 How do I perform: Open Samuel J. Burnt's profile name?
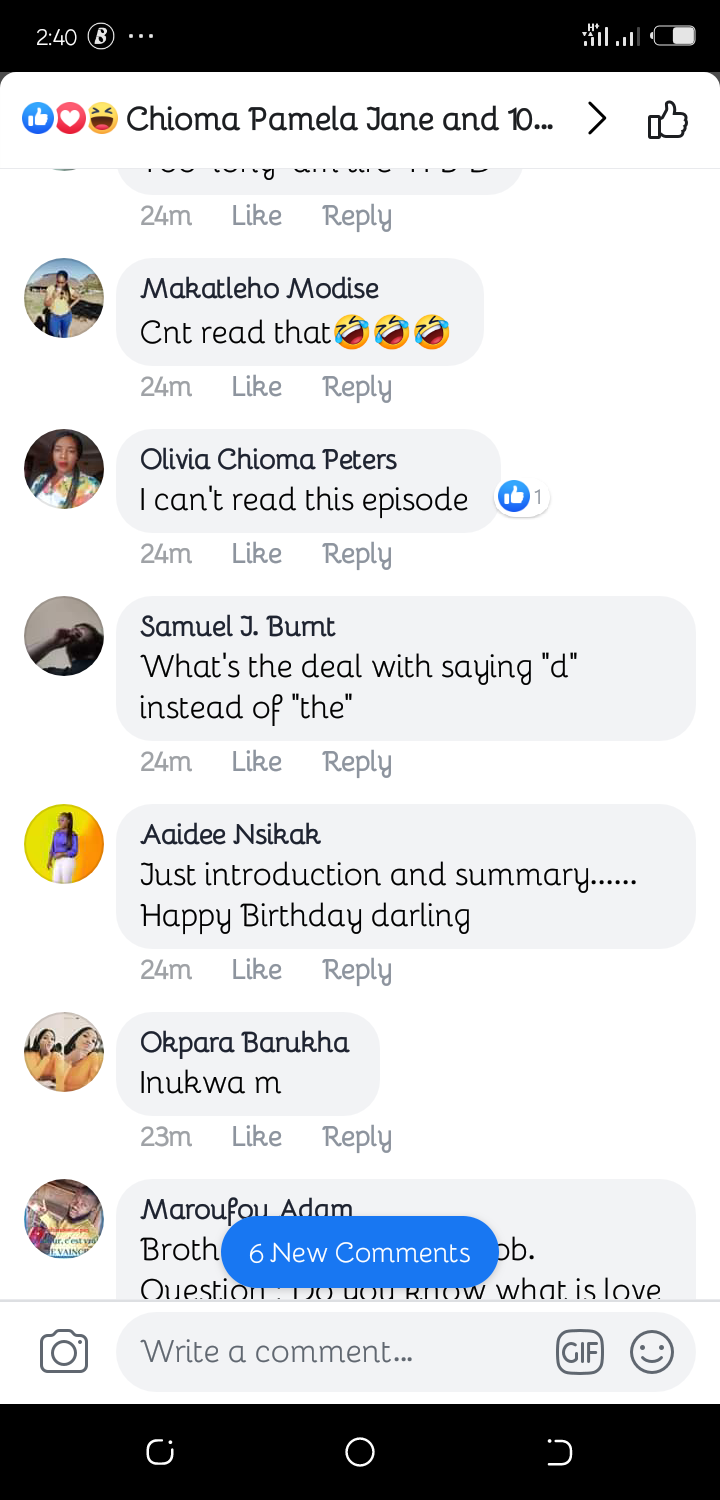pos(238,627)
